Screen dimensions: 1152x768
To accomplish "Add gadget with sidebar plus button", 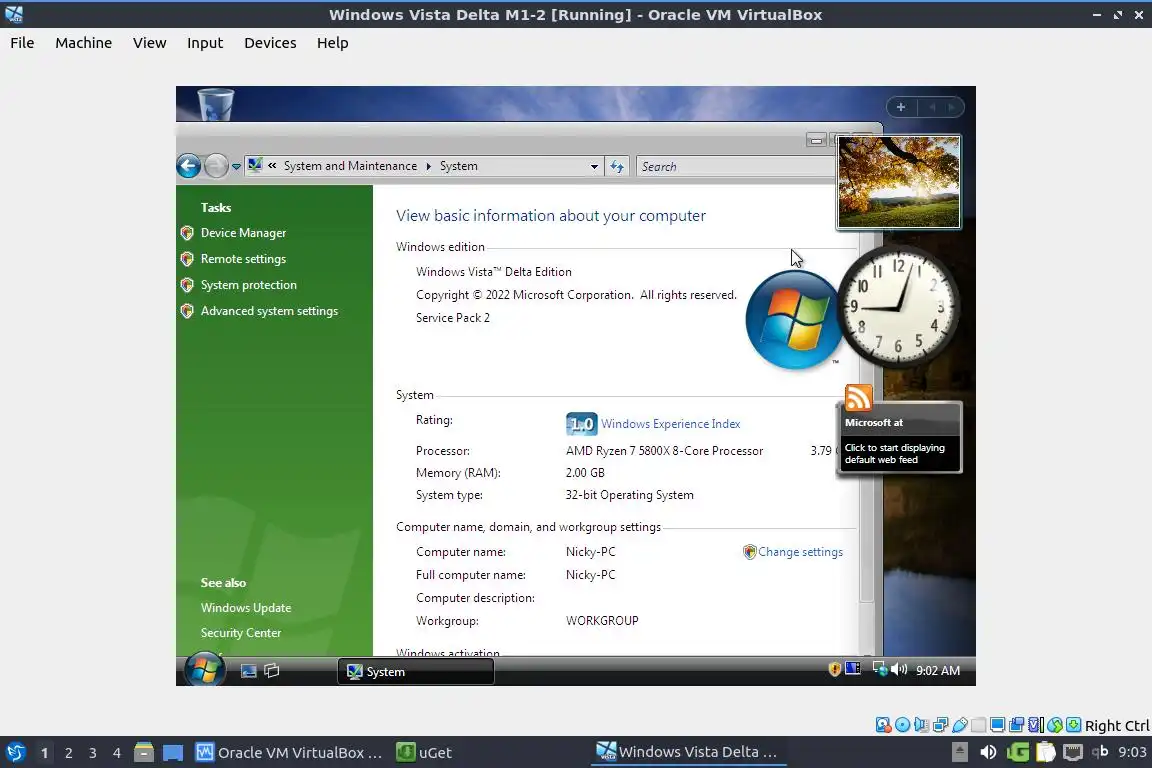I will pos(901,107).
